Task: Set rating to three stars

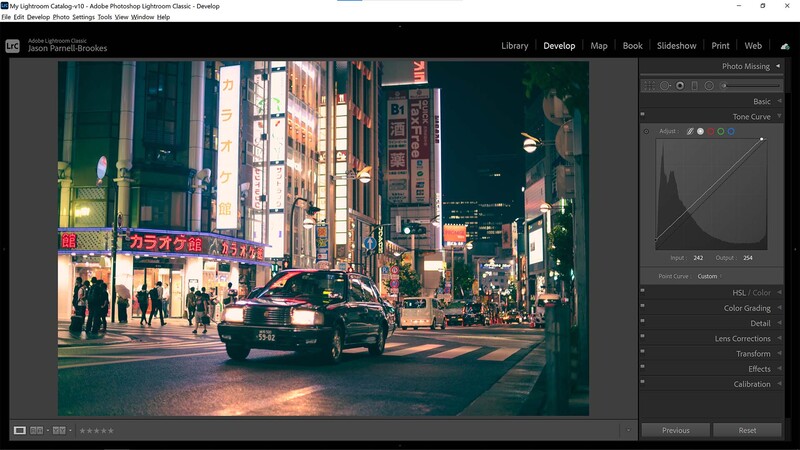Action: 96,431
